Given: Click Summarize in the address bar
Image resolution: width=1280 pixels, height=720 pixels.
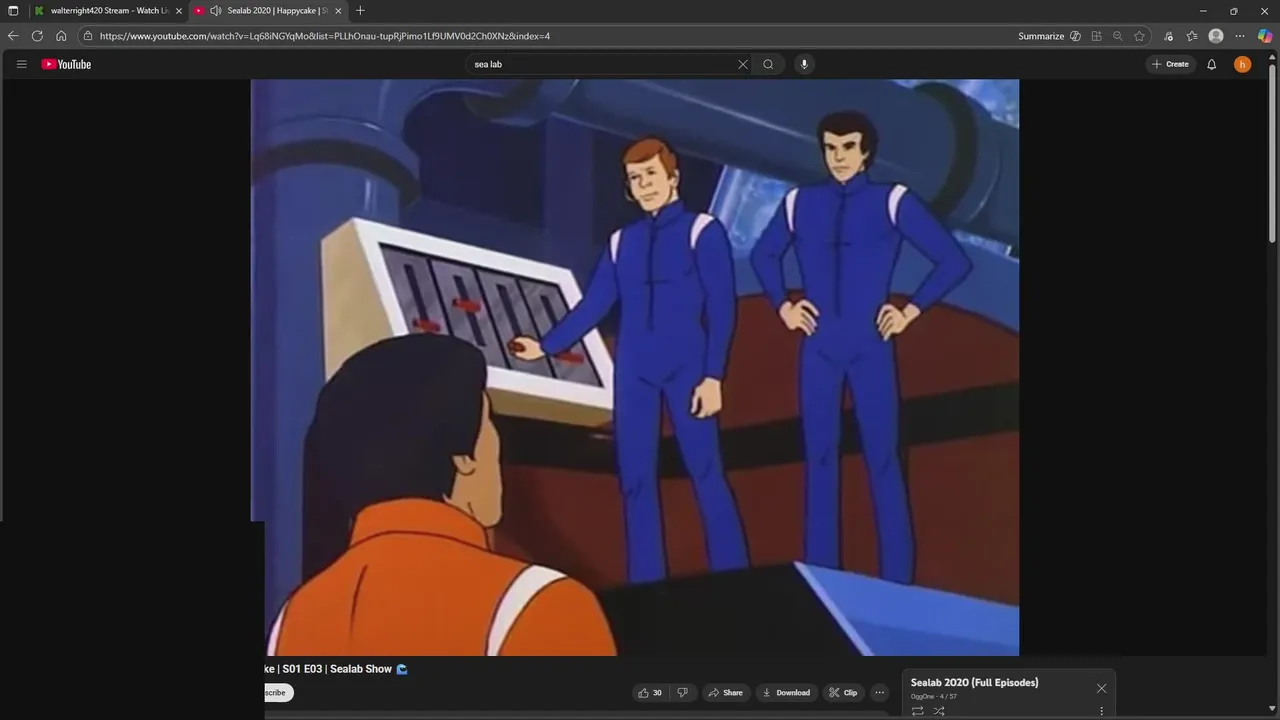Looking at the screenshot, I should click(1041, 36).
